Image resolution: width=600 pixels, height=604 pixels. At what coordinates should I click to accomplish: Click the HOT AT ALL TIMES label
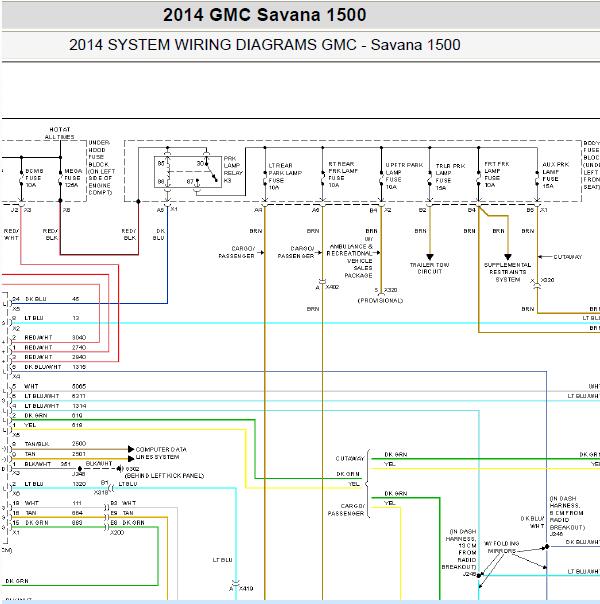(62, 134)
